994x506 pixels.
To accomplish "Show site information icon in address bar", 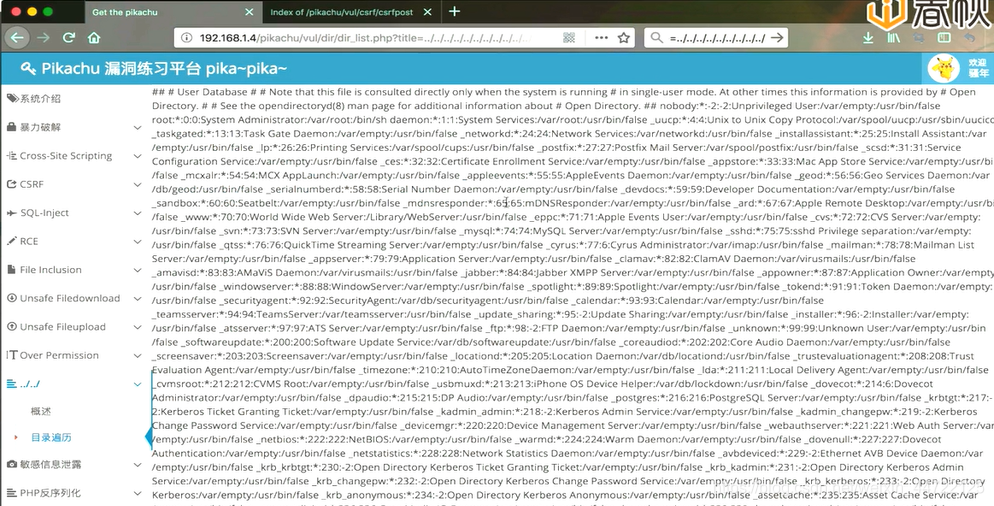I will coord(186,38).
